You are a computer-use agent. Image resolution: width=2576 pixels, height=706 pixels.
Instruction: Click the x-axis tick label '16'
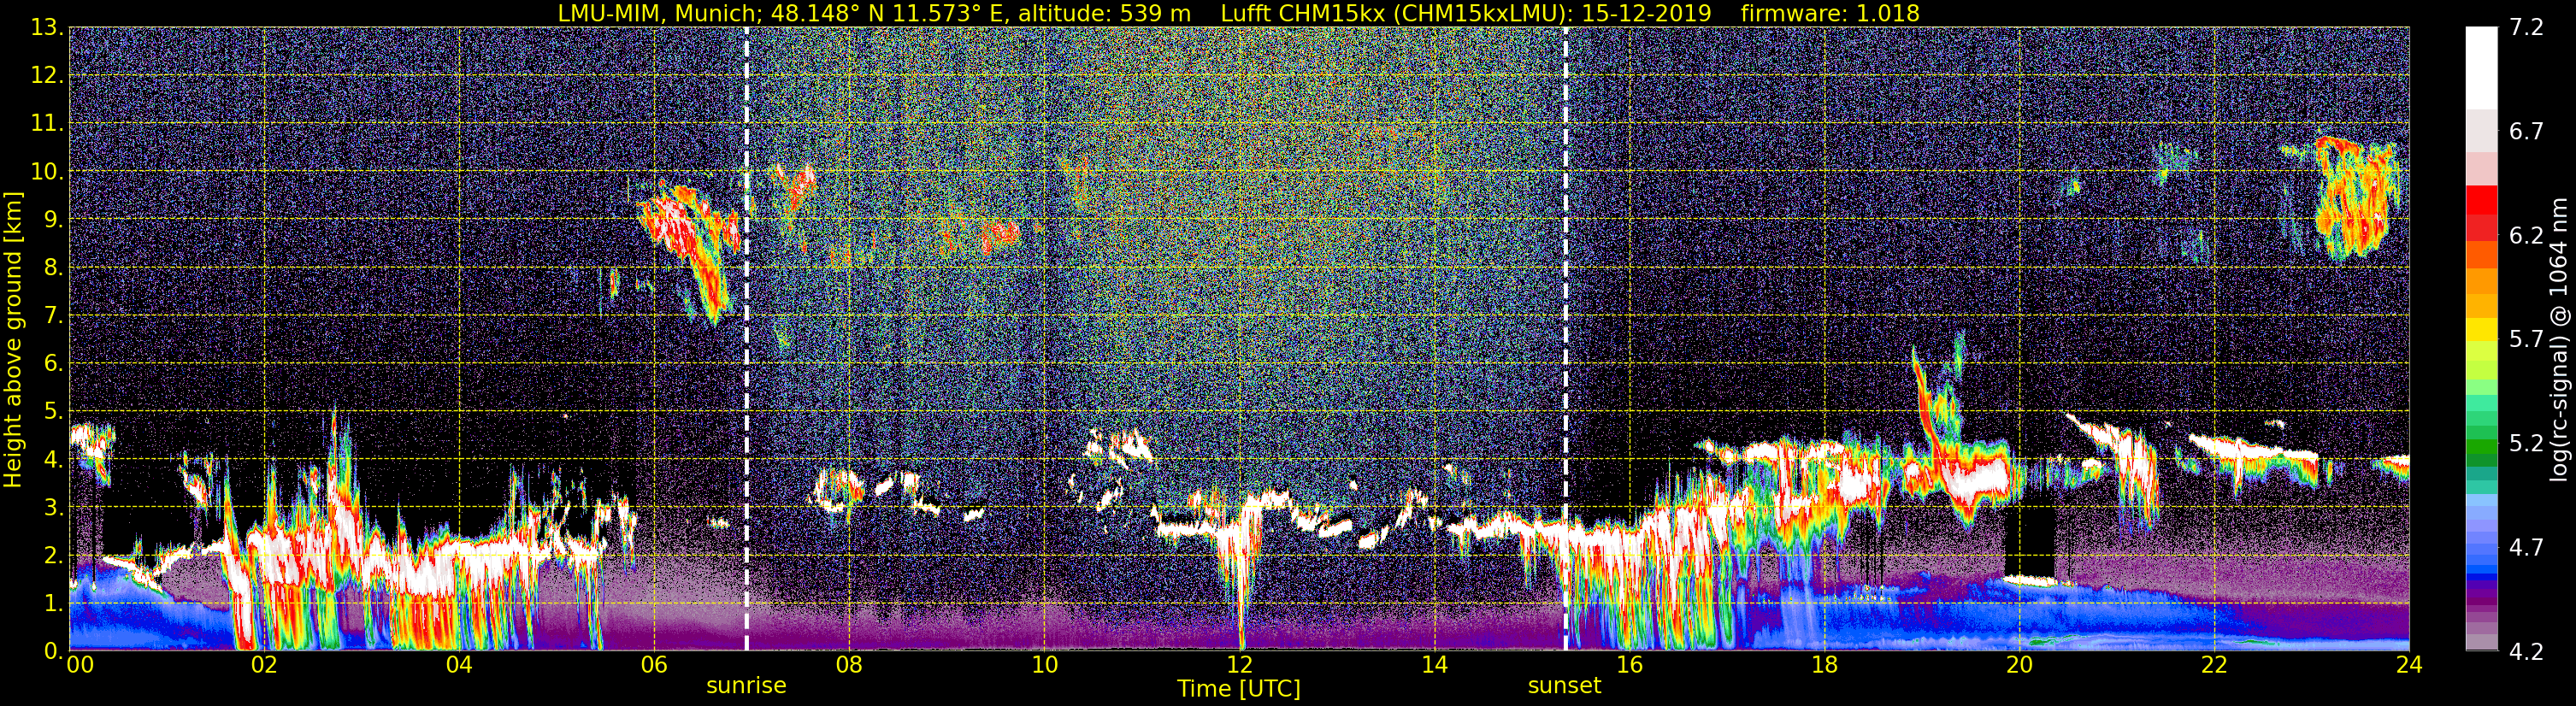point(1629,664)
